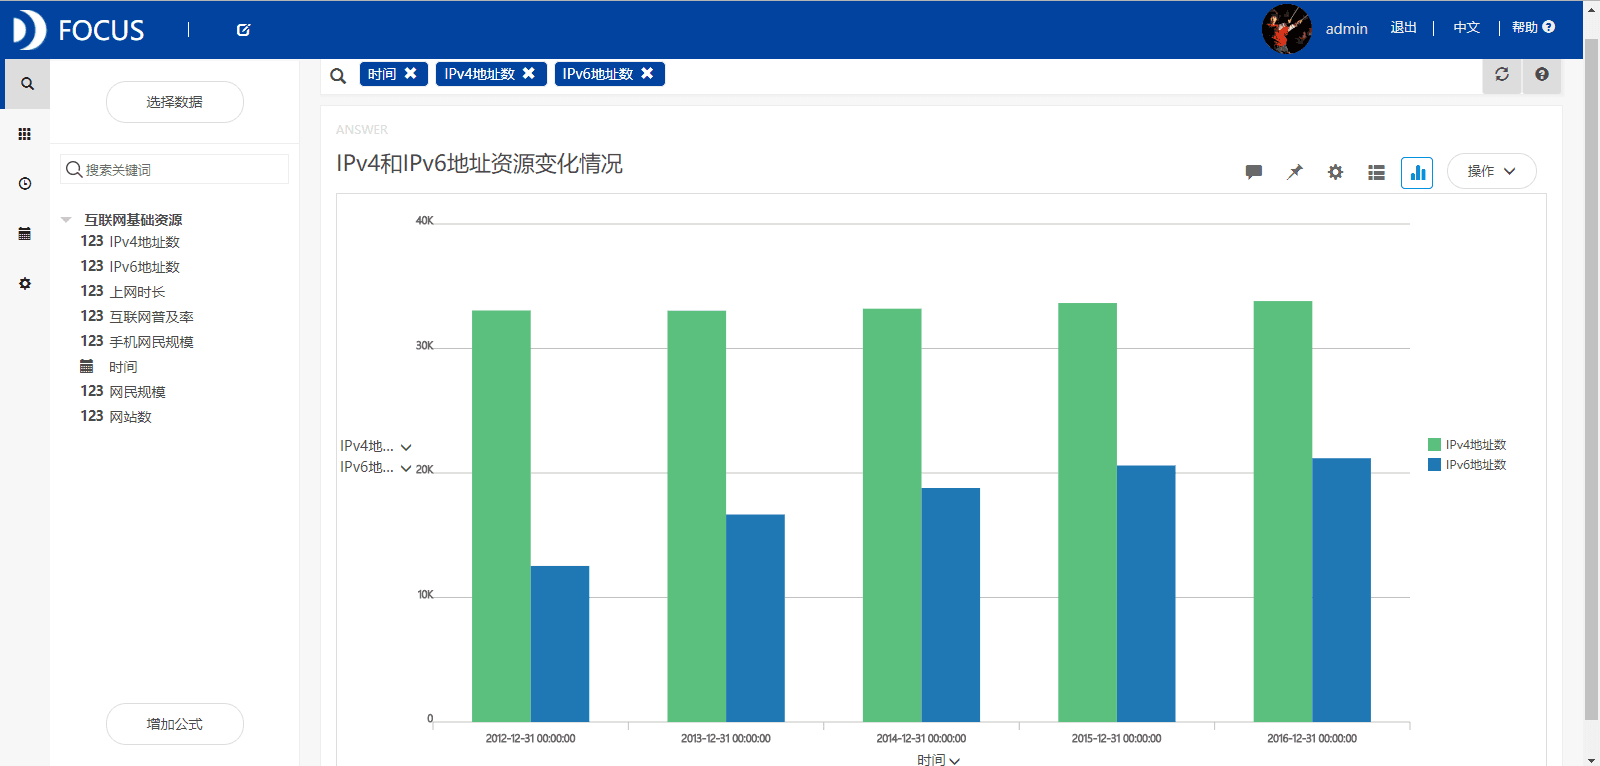Image resolution: width=1600 pixels, height=766 pixels.
Task: Toggle IPv4地址数 legend green swatch
Action: (x=1434, y=445)
